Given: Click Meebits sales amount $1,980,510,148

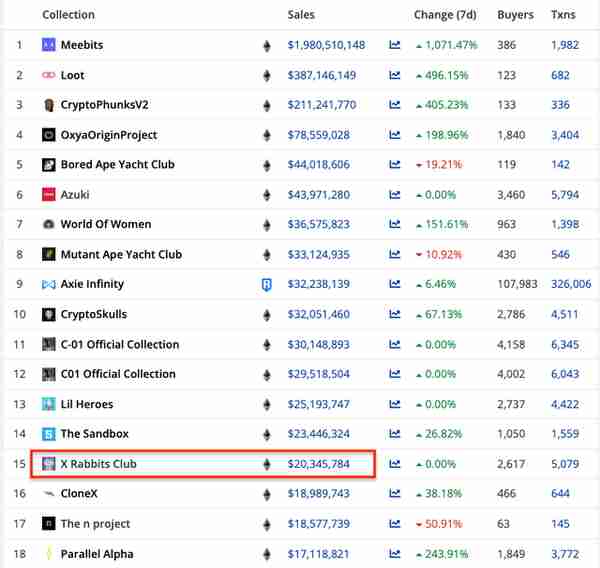Looking at the screenshot, I should [326, 45].
